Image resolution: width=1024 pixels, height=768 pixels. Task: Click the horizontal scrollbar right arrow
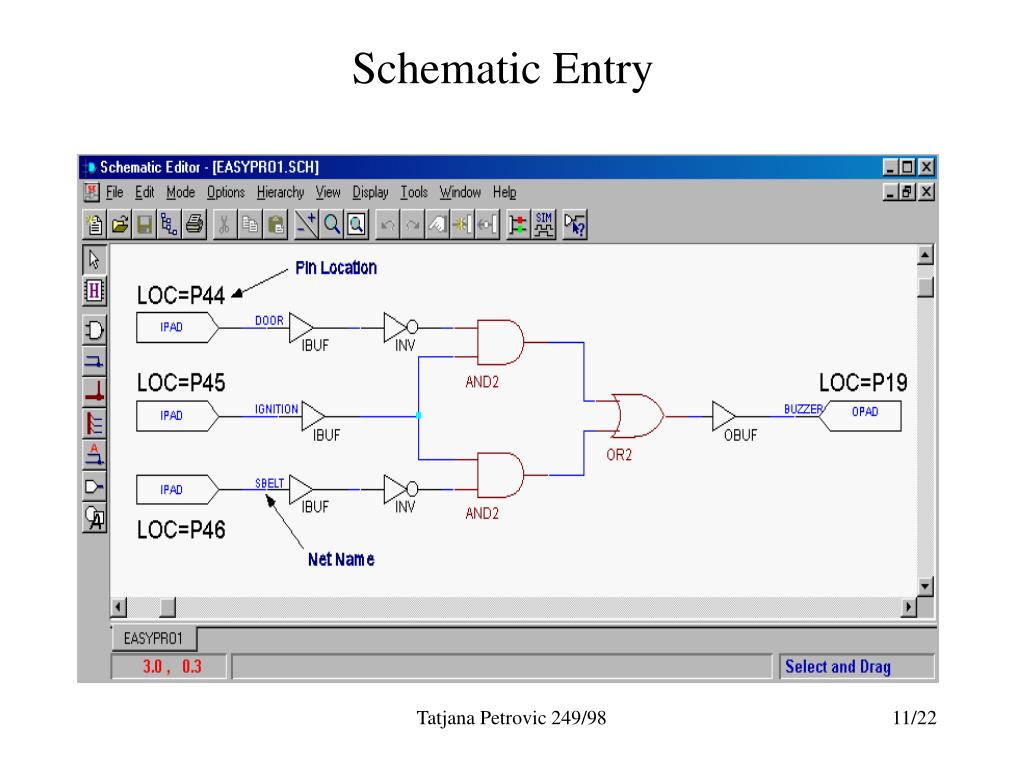tap(909, 607)
